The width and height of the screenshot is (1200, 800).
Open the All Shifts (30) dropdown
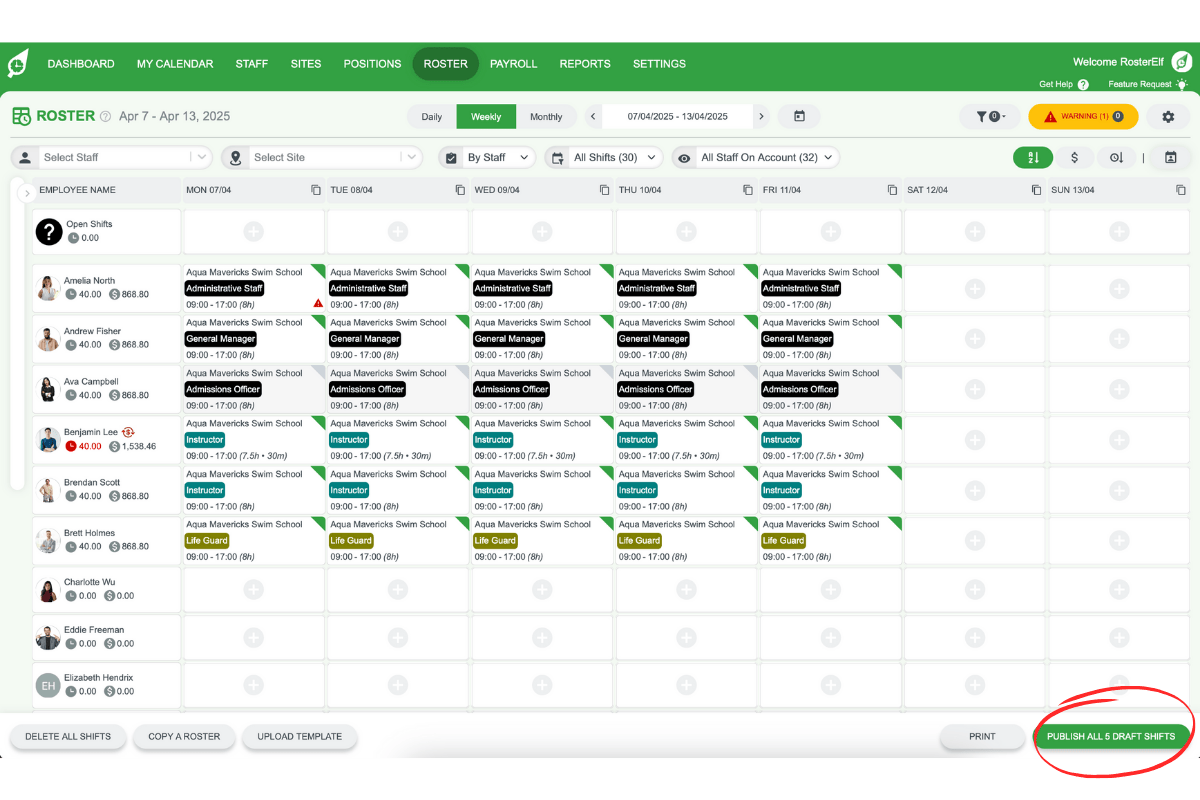pos(605,157)
